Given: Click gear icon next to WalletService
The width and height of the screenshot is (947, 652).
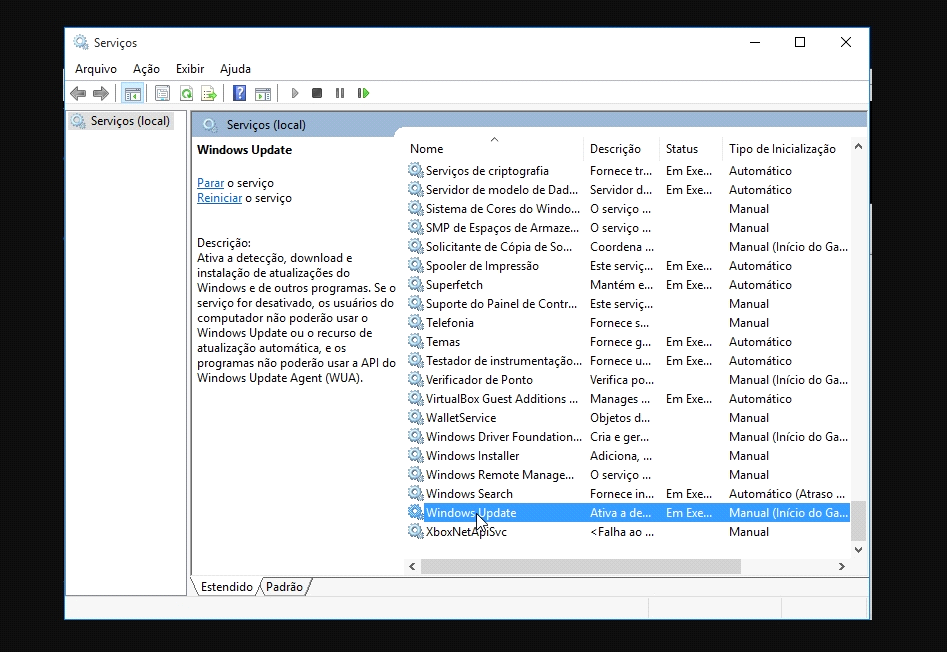Looking at the screenshot, I should (x=416, y=417).
